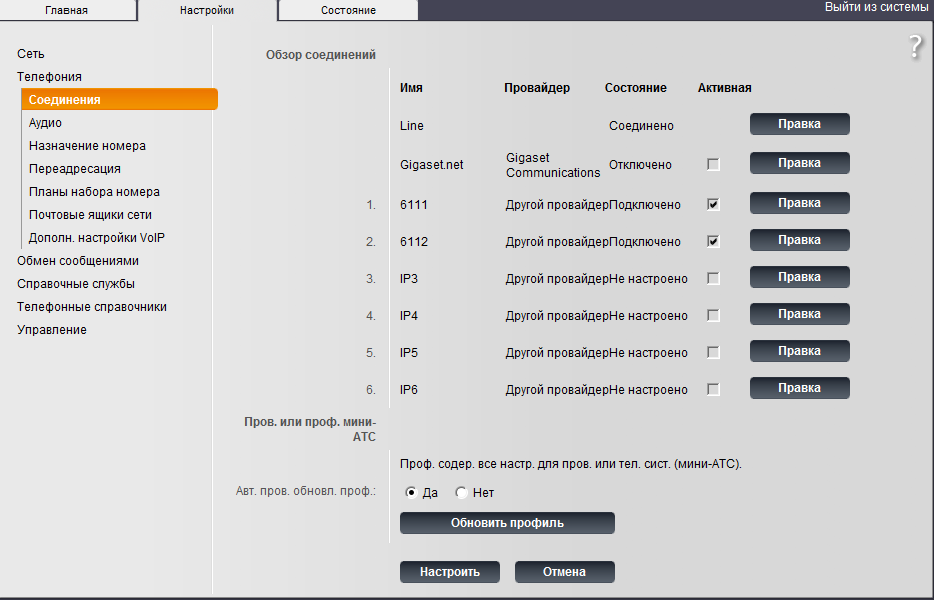The image size is (934, 600).
Task: Open Переадресация in the sidebar
Action: point(75,169)
